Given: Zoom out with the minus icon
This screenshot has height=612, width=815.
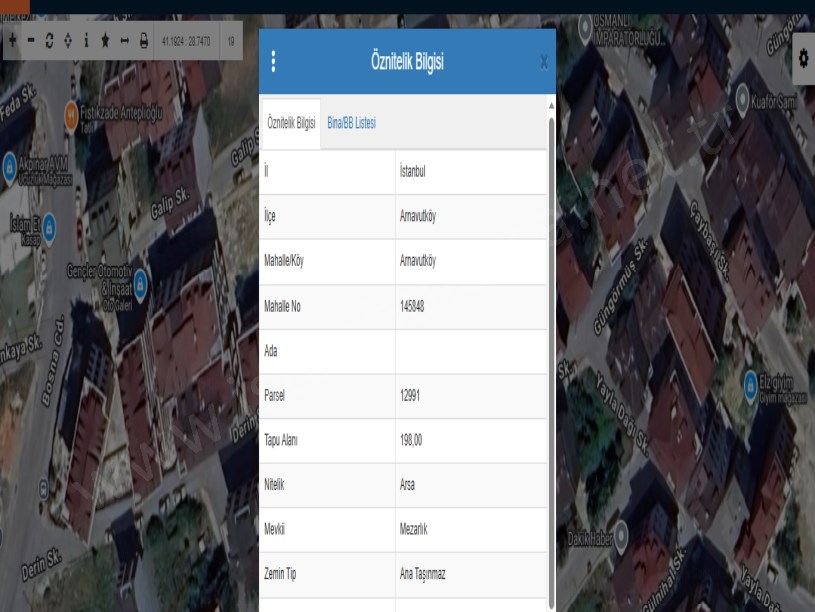Looking at the screenshot, I should pos(31,41).
